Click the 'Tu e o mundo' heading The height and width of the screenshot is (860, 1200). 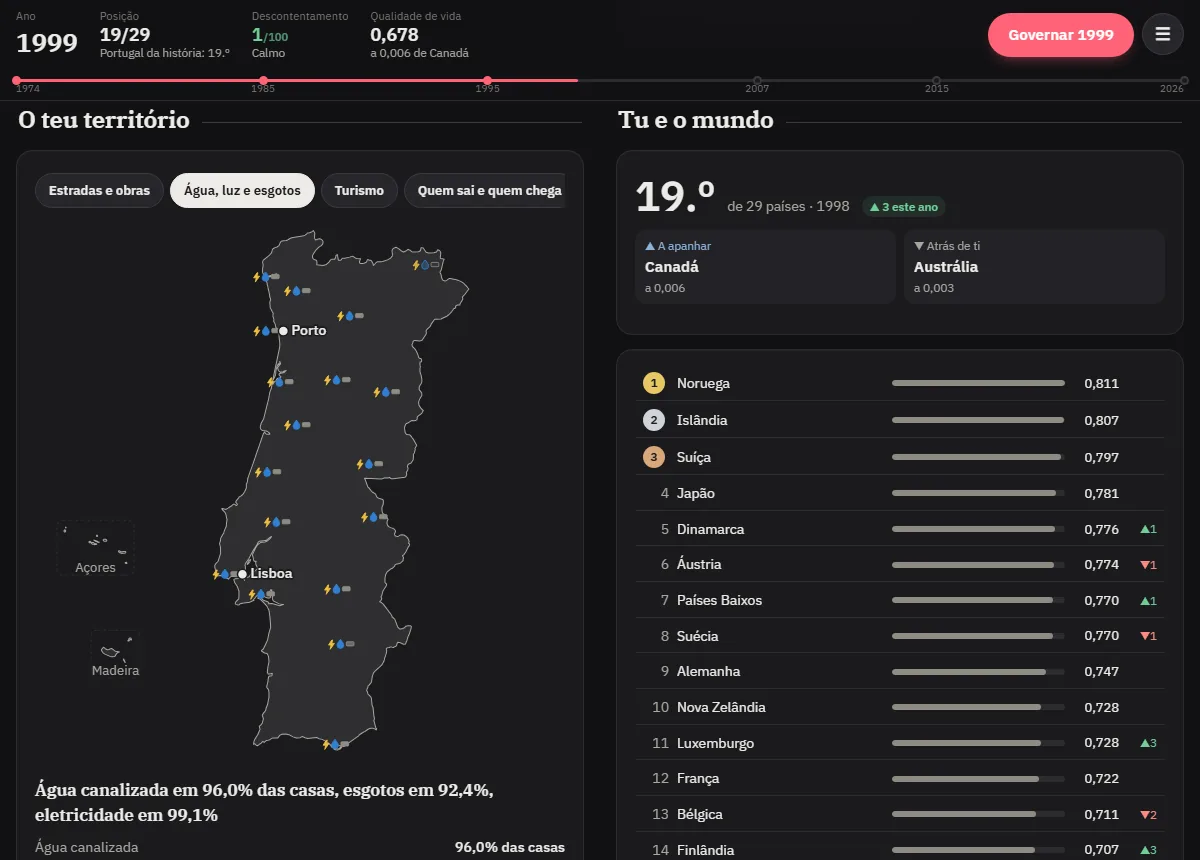pyautogui.click(x=696, y=120)
